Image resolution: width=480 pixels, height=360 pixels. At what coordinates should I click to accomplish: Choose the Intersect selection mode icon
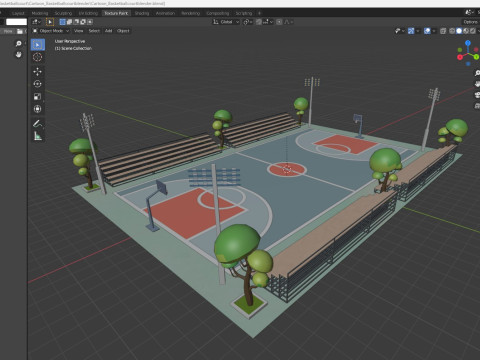[x=90, y=22]
